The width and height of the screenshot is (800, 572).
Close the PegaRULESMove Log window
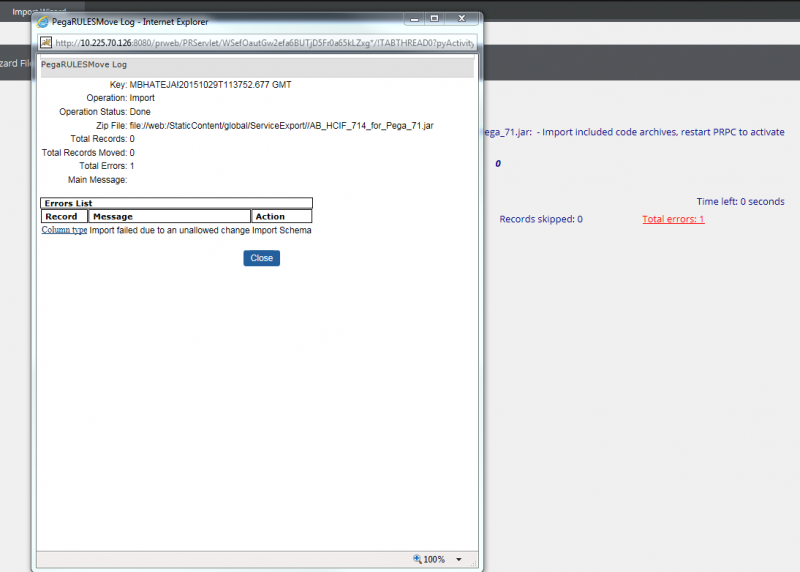tap(461, 19)
